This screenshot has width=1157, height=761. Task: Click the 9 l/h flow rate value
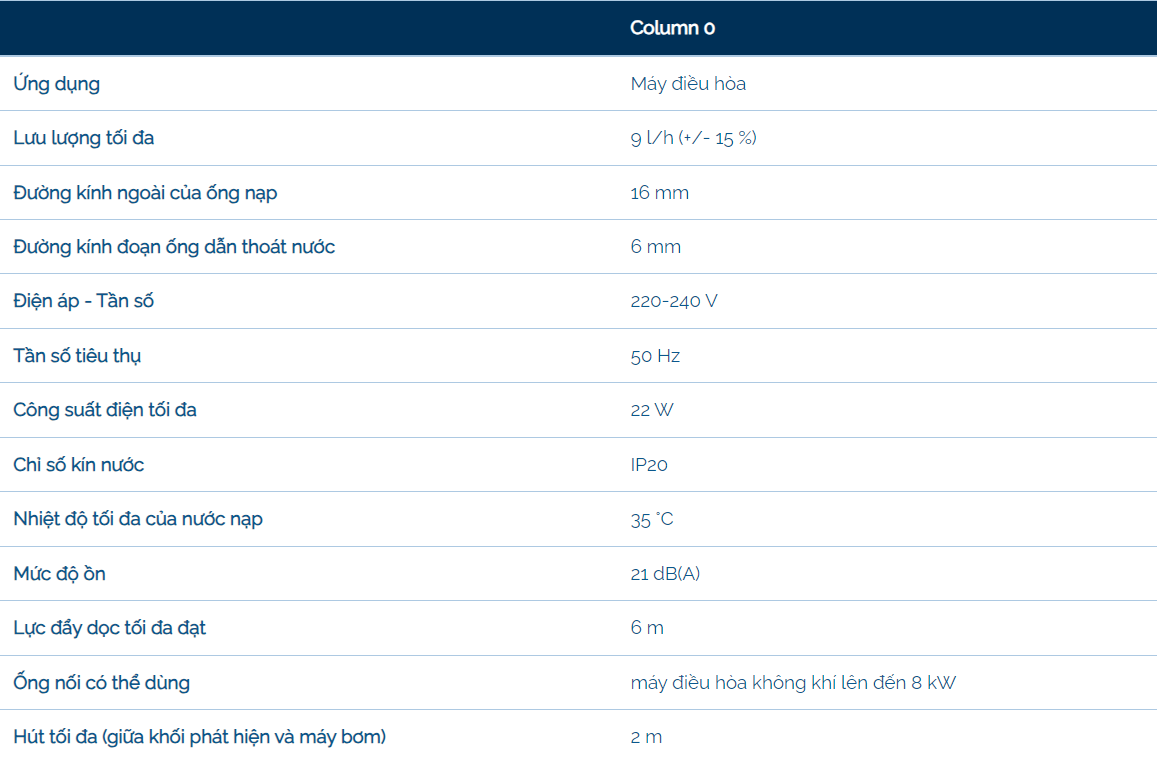693,138
